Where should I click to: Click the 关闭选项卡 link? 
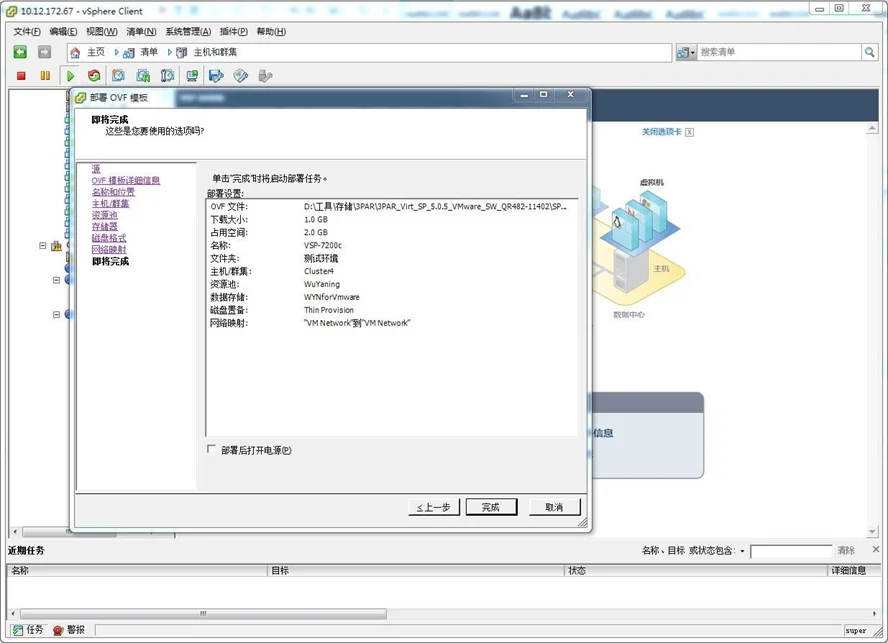[661, 131]
